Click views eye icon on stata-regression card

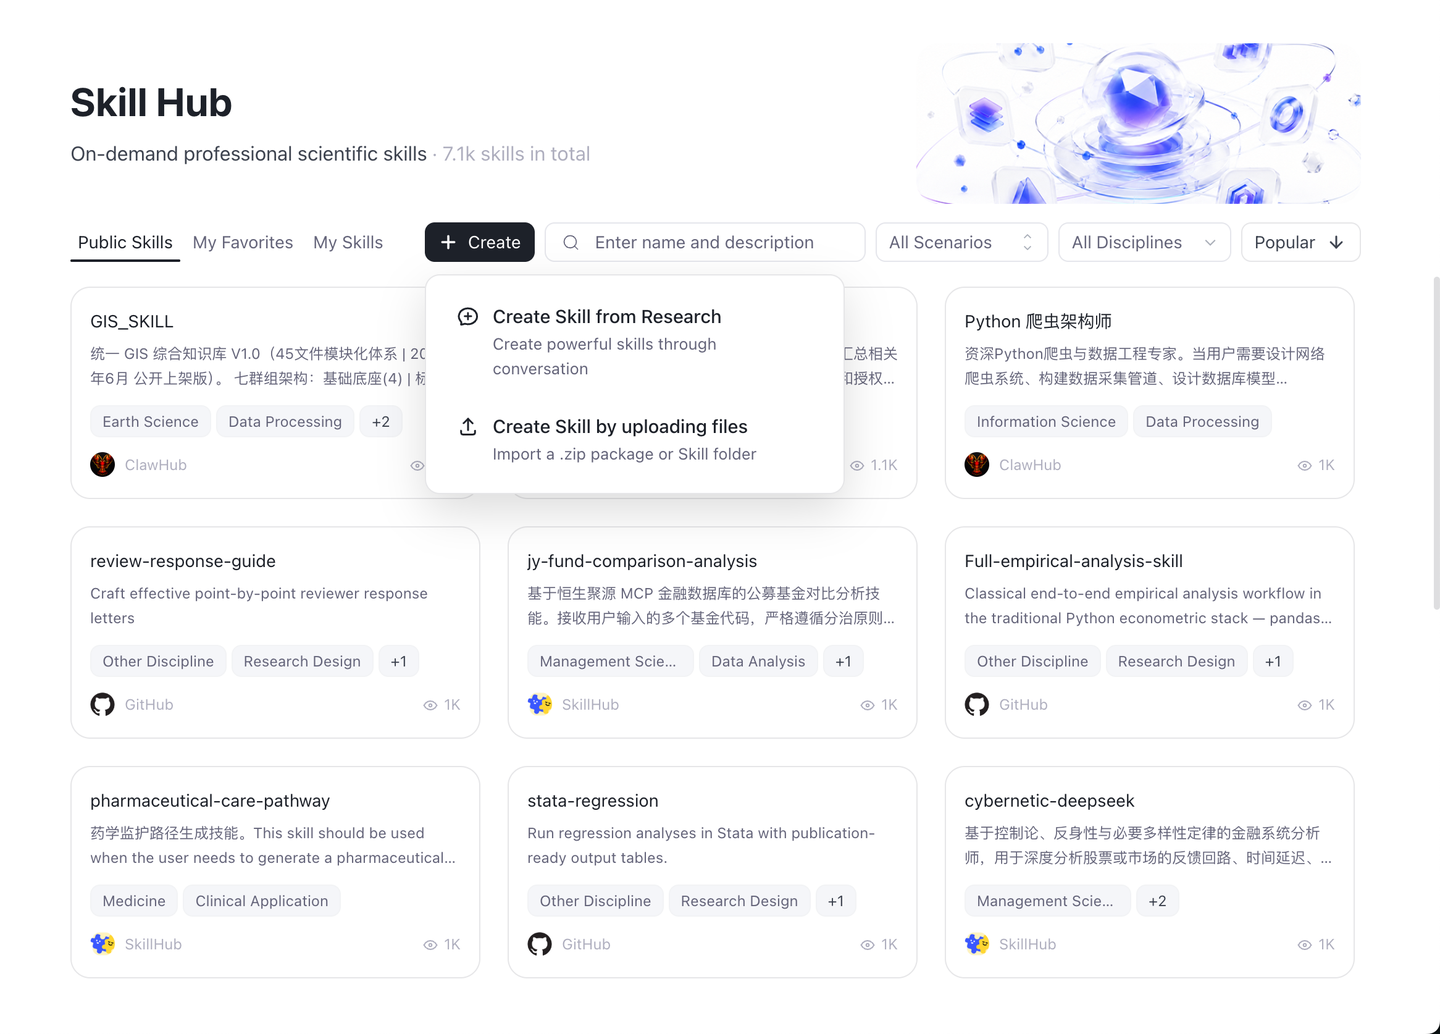867,945
